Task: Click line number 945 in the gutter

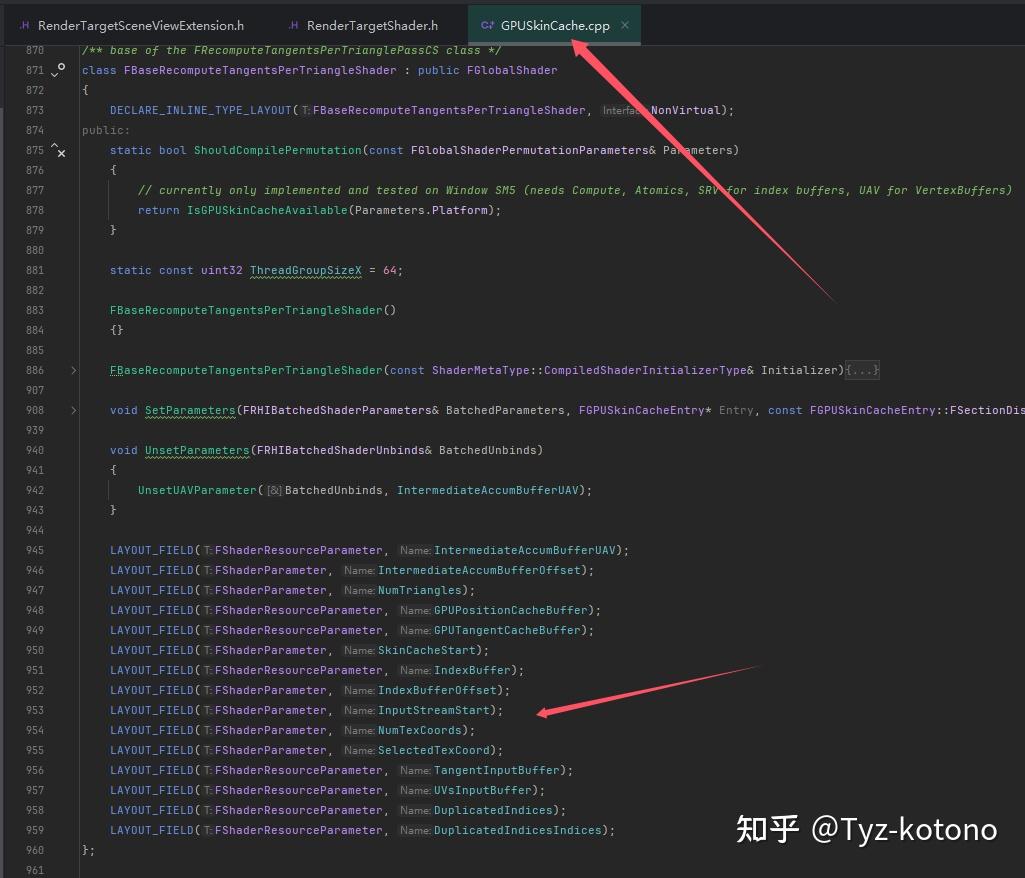Action: click(35, 550)
